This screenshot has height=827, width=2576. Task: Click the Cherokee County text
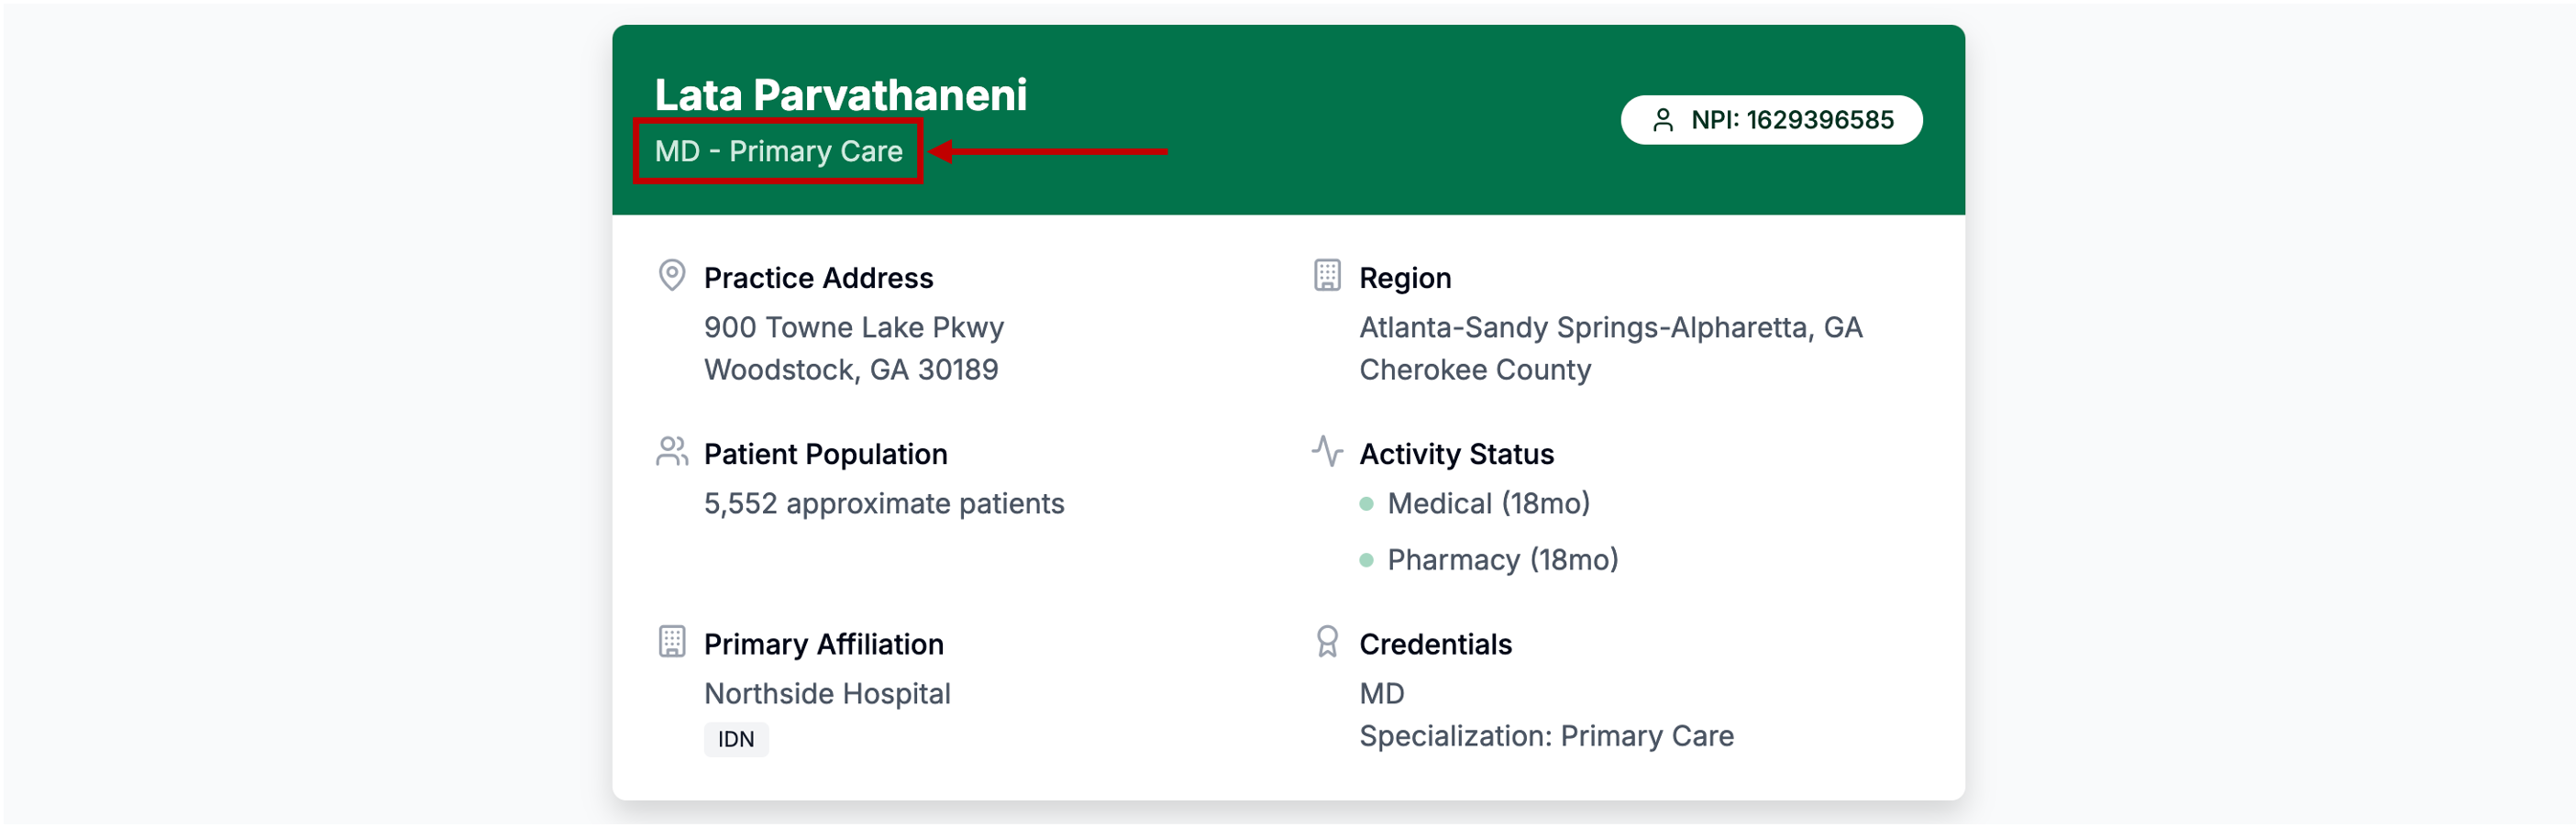[1474, 370]
